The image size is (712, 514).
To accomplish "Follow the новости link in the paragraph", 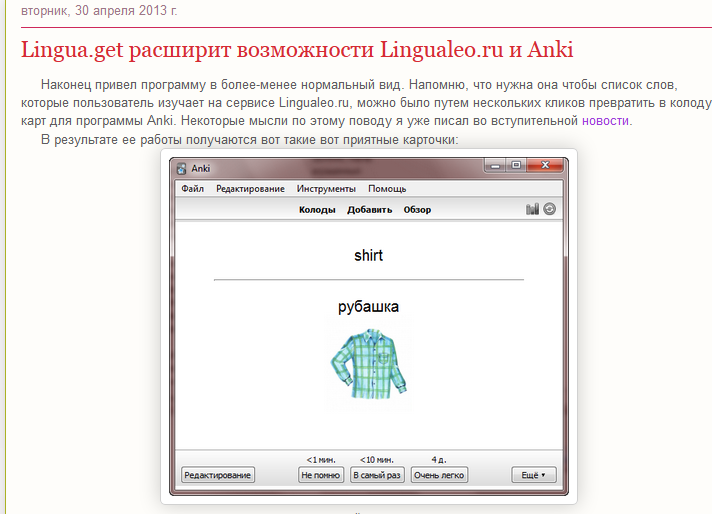I will [606, 120].
